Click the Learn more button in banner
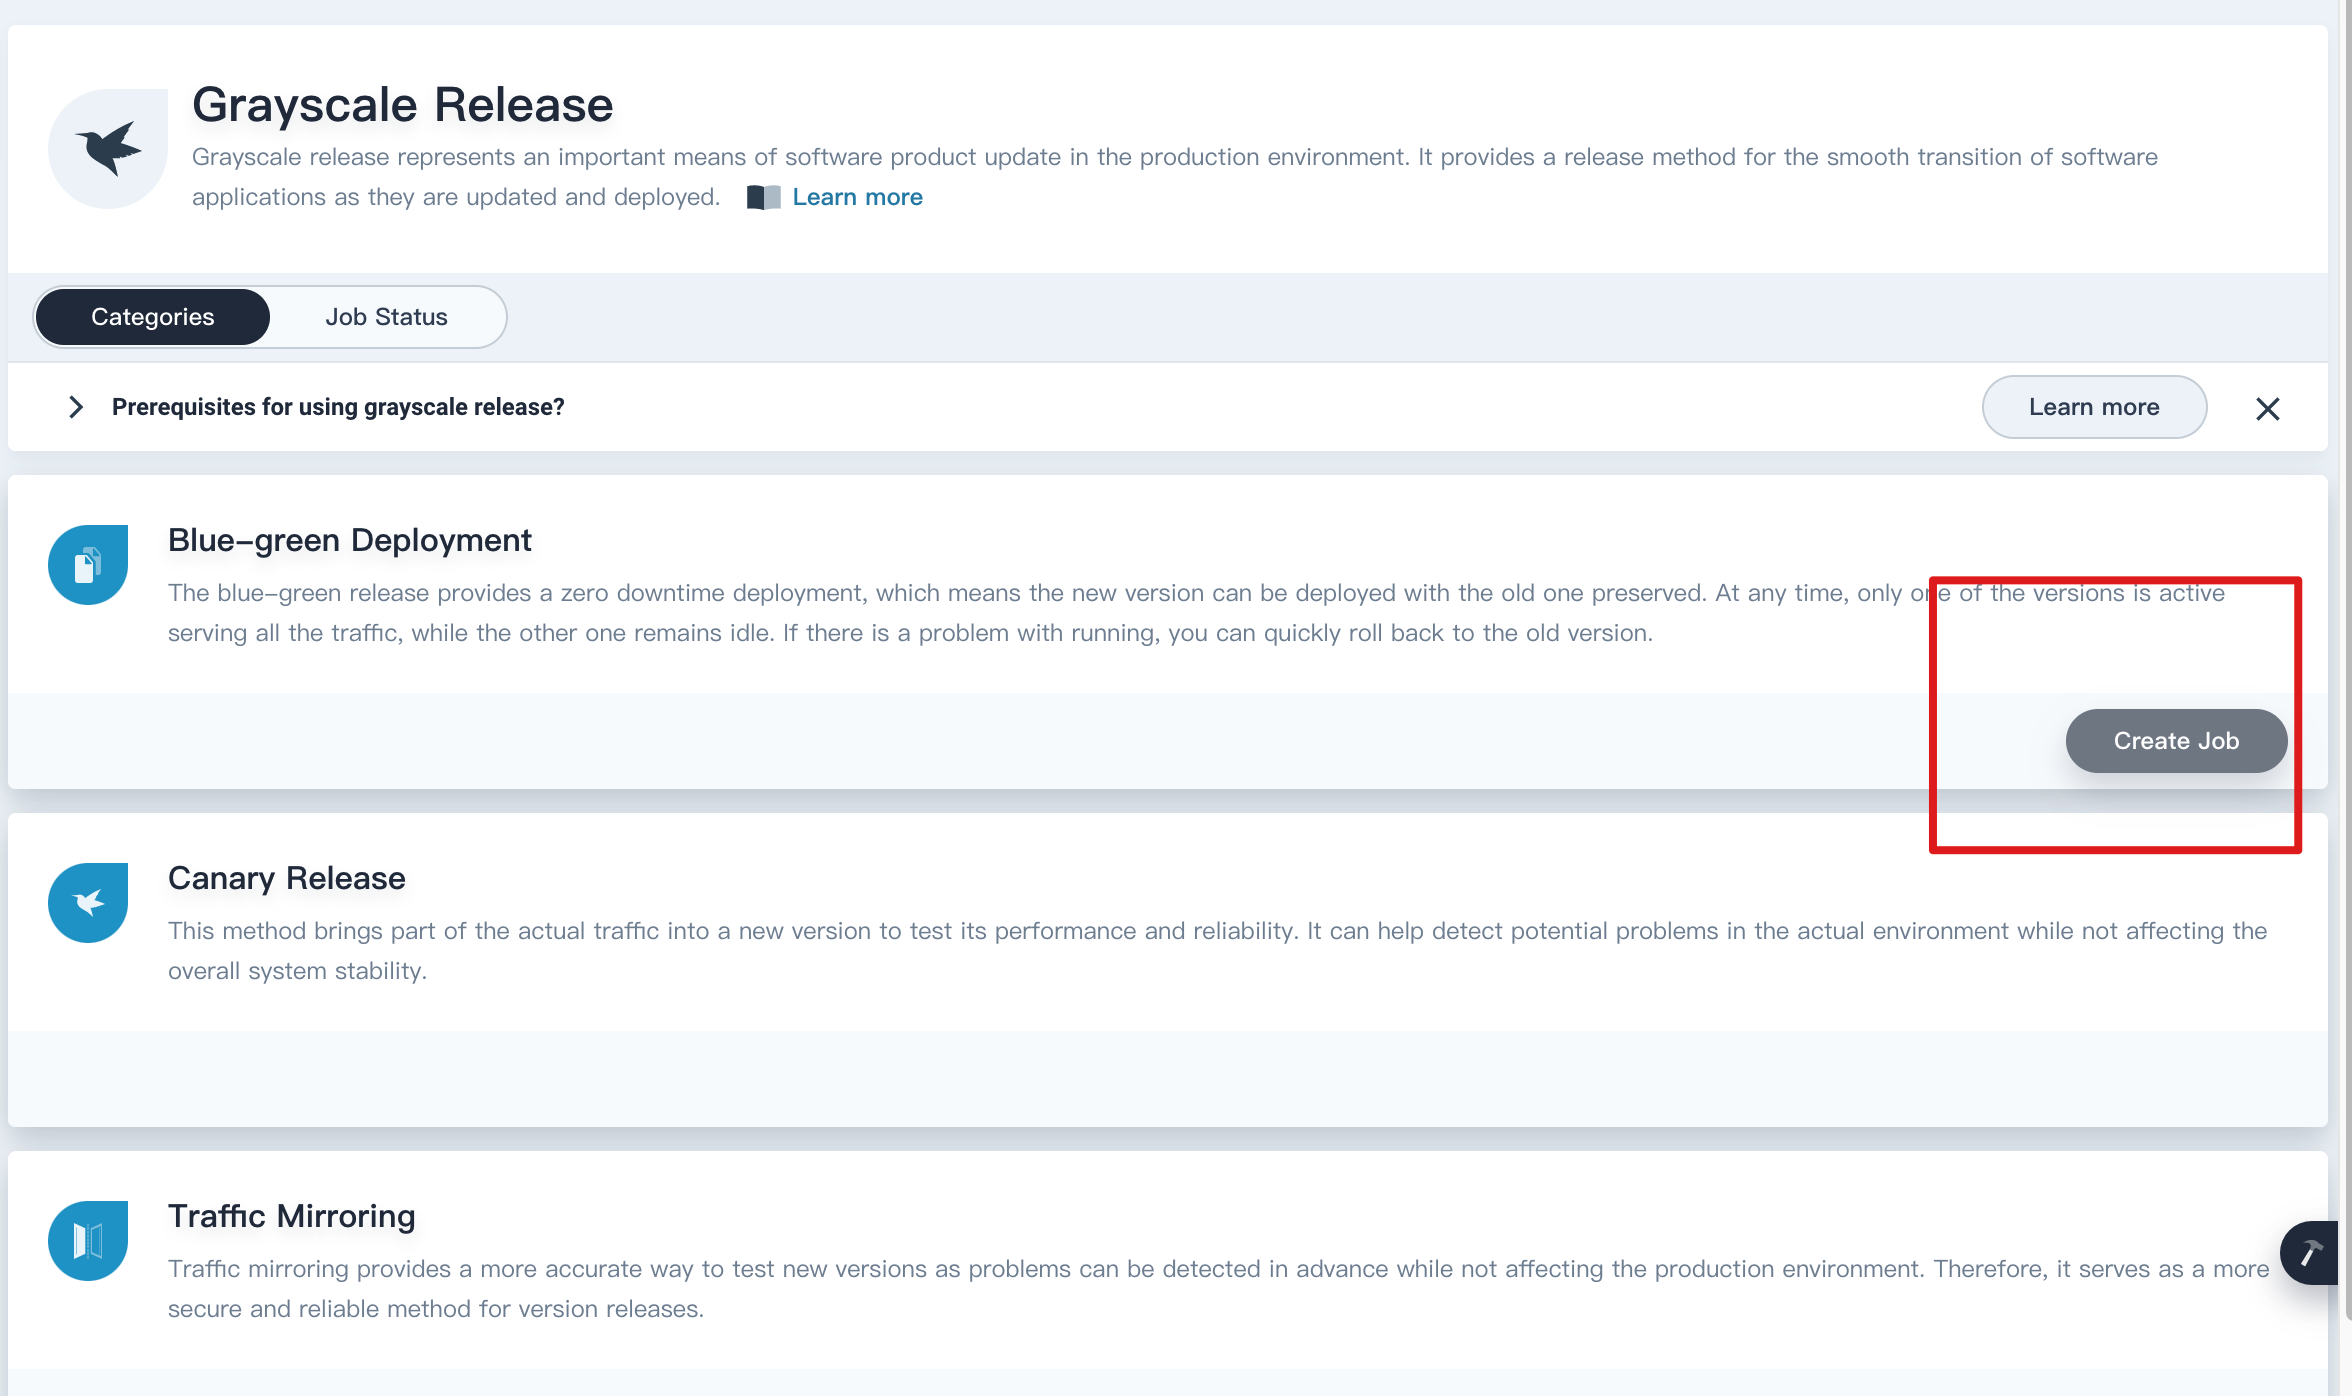The width and height of the screenshot is (2352, 1396). pos(2094,407)
